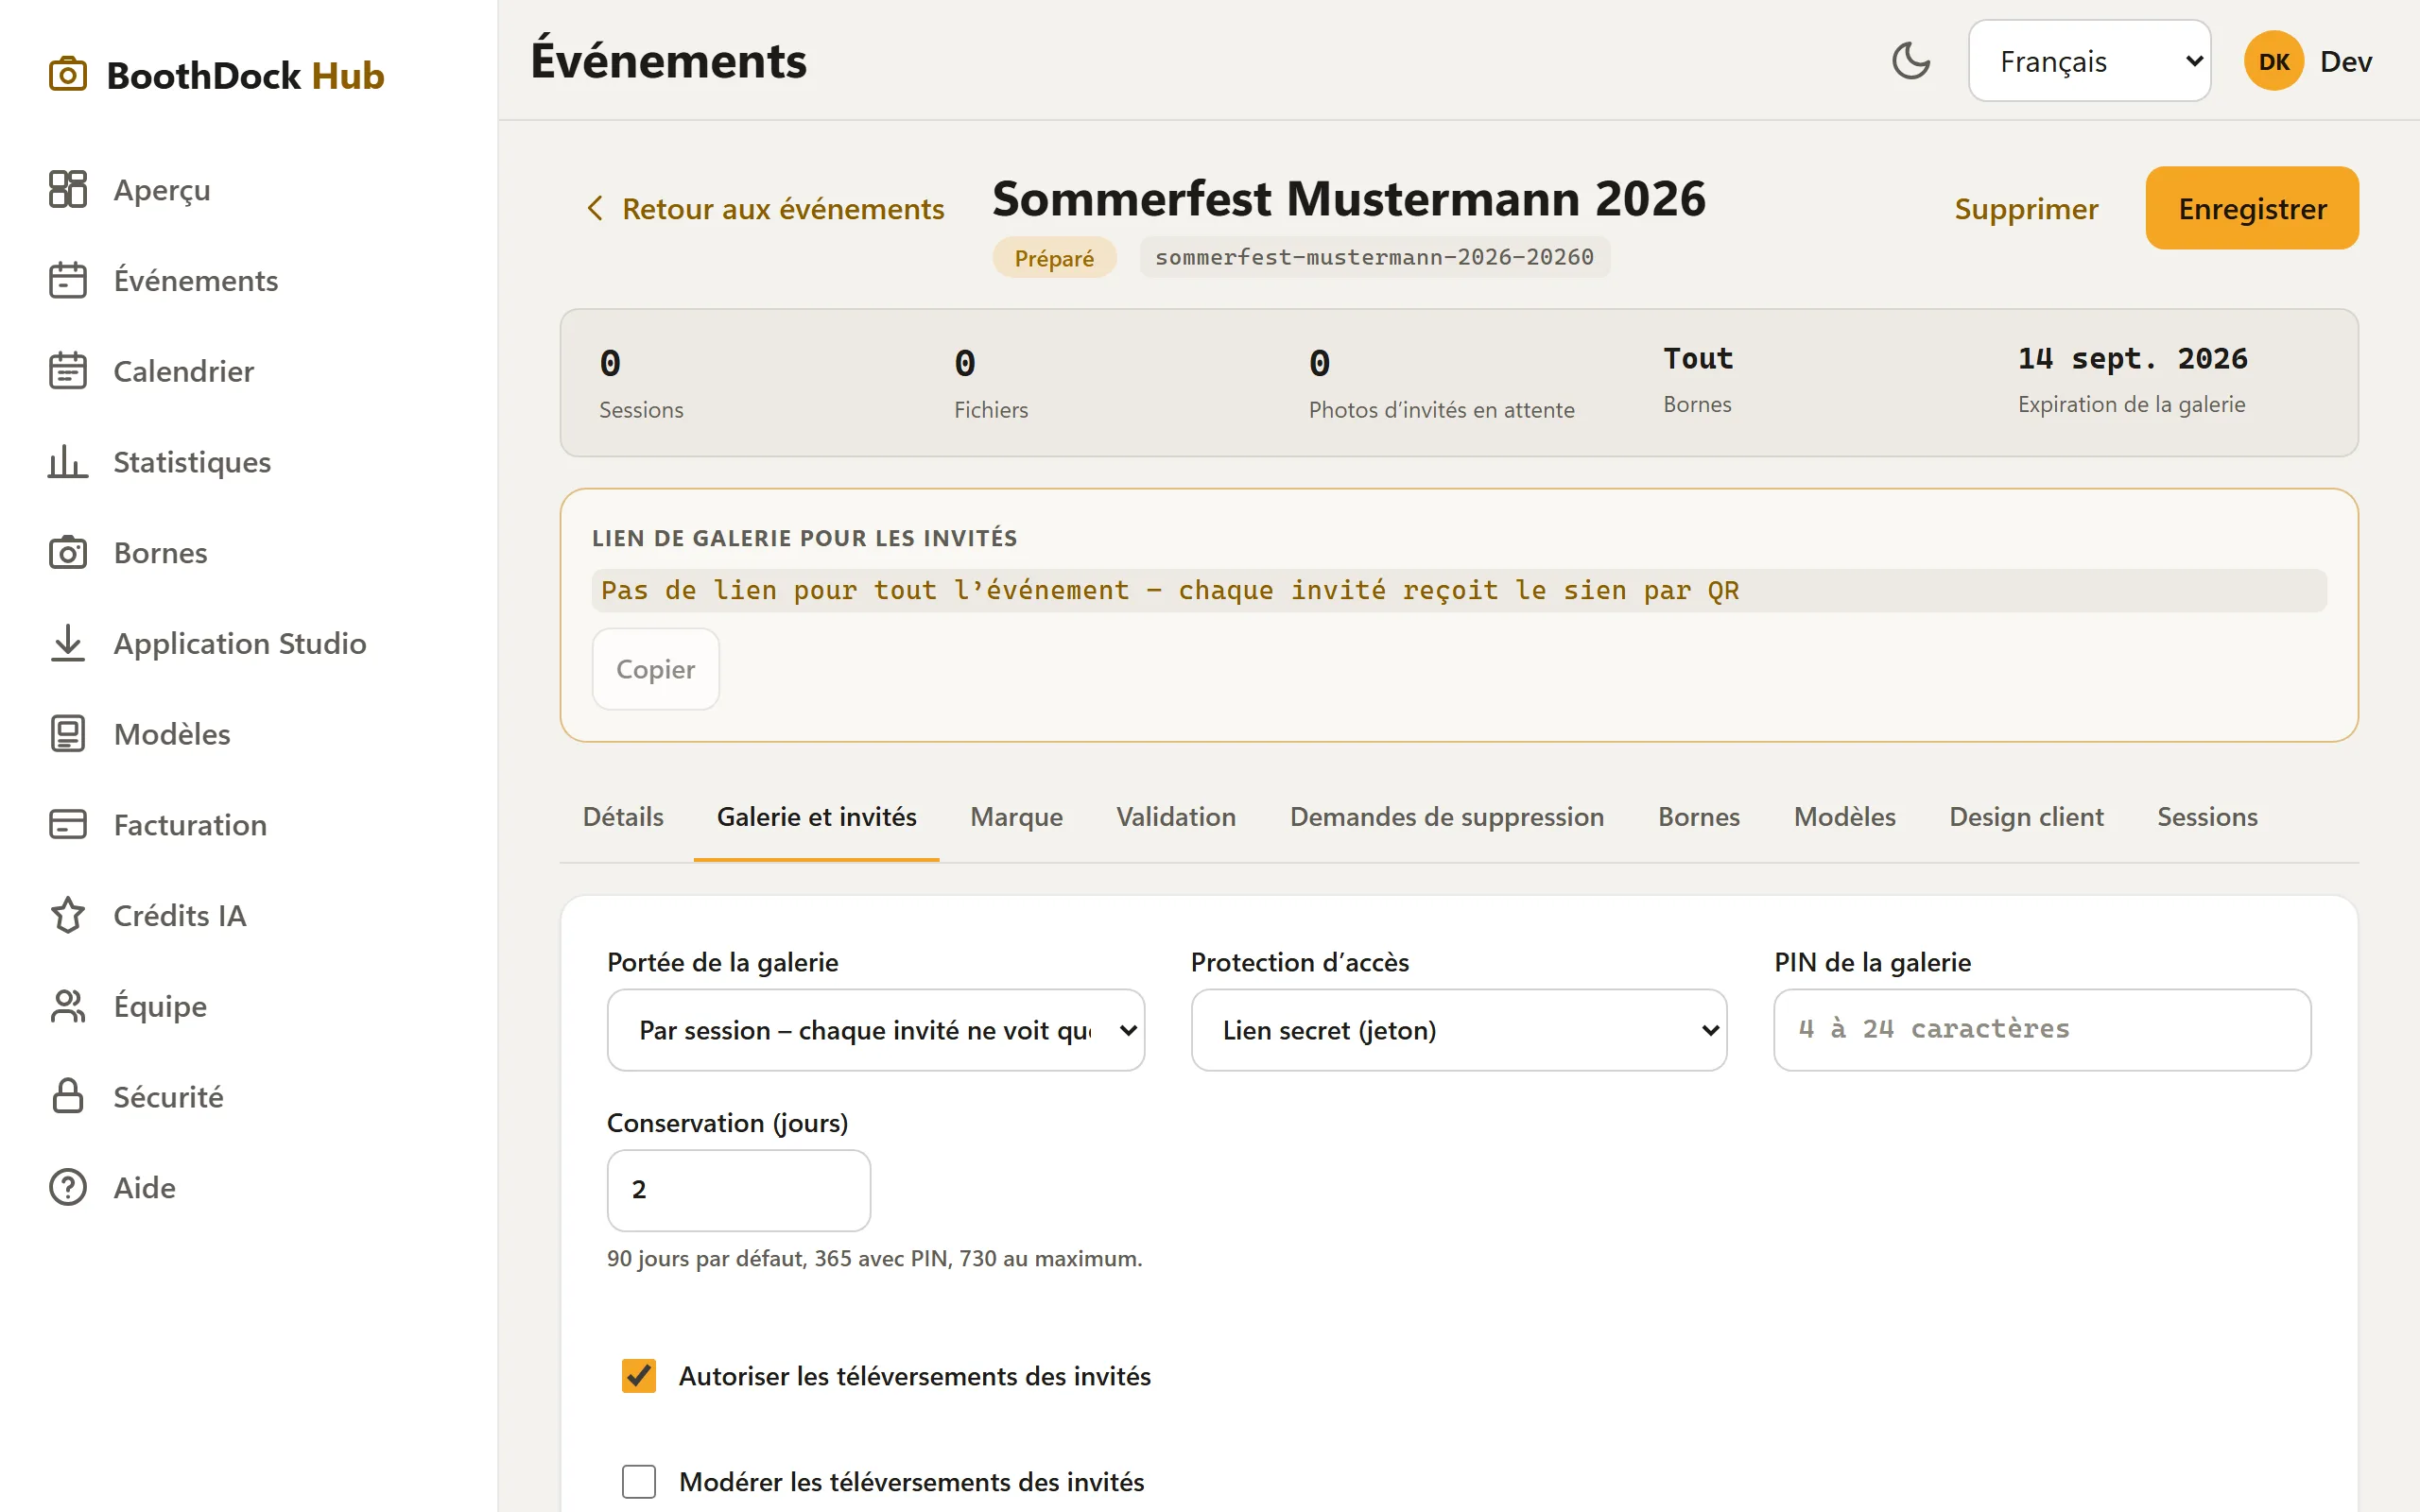Switch to the Marque tab
This screenshot has height=1512, width=2420.
pyautogui.click(x=1016, y=817)
